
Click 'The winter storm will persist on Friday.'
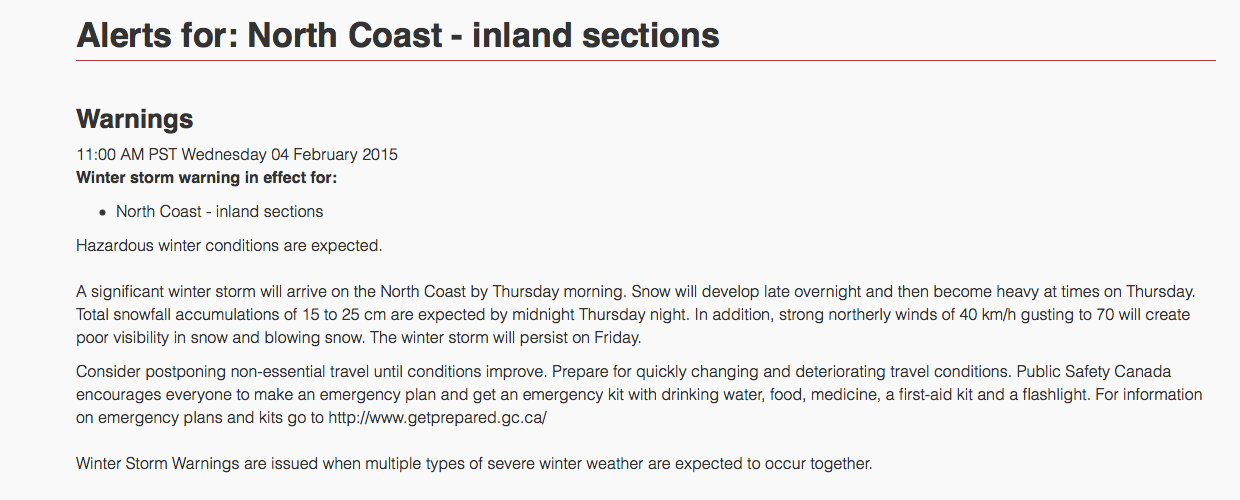click(502, 338)
